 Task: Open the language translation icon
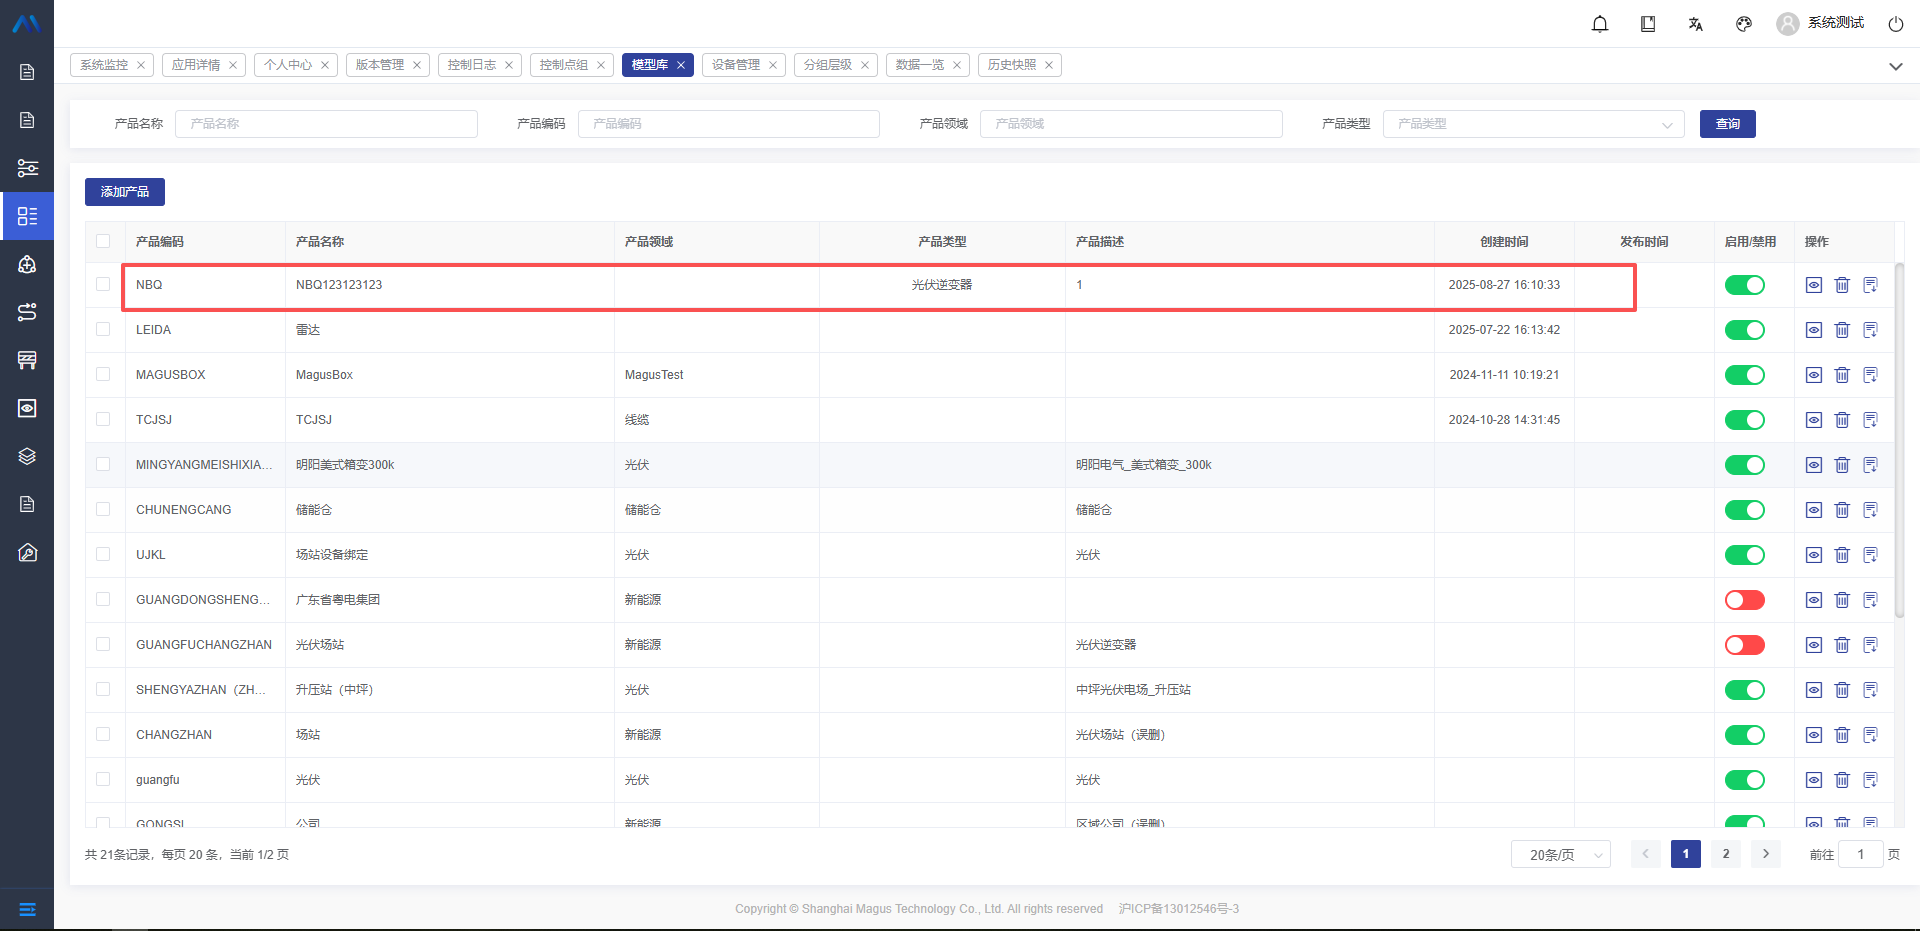pos(1696,24)
